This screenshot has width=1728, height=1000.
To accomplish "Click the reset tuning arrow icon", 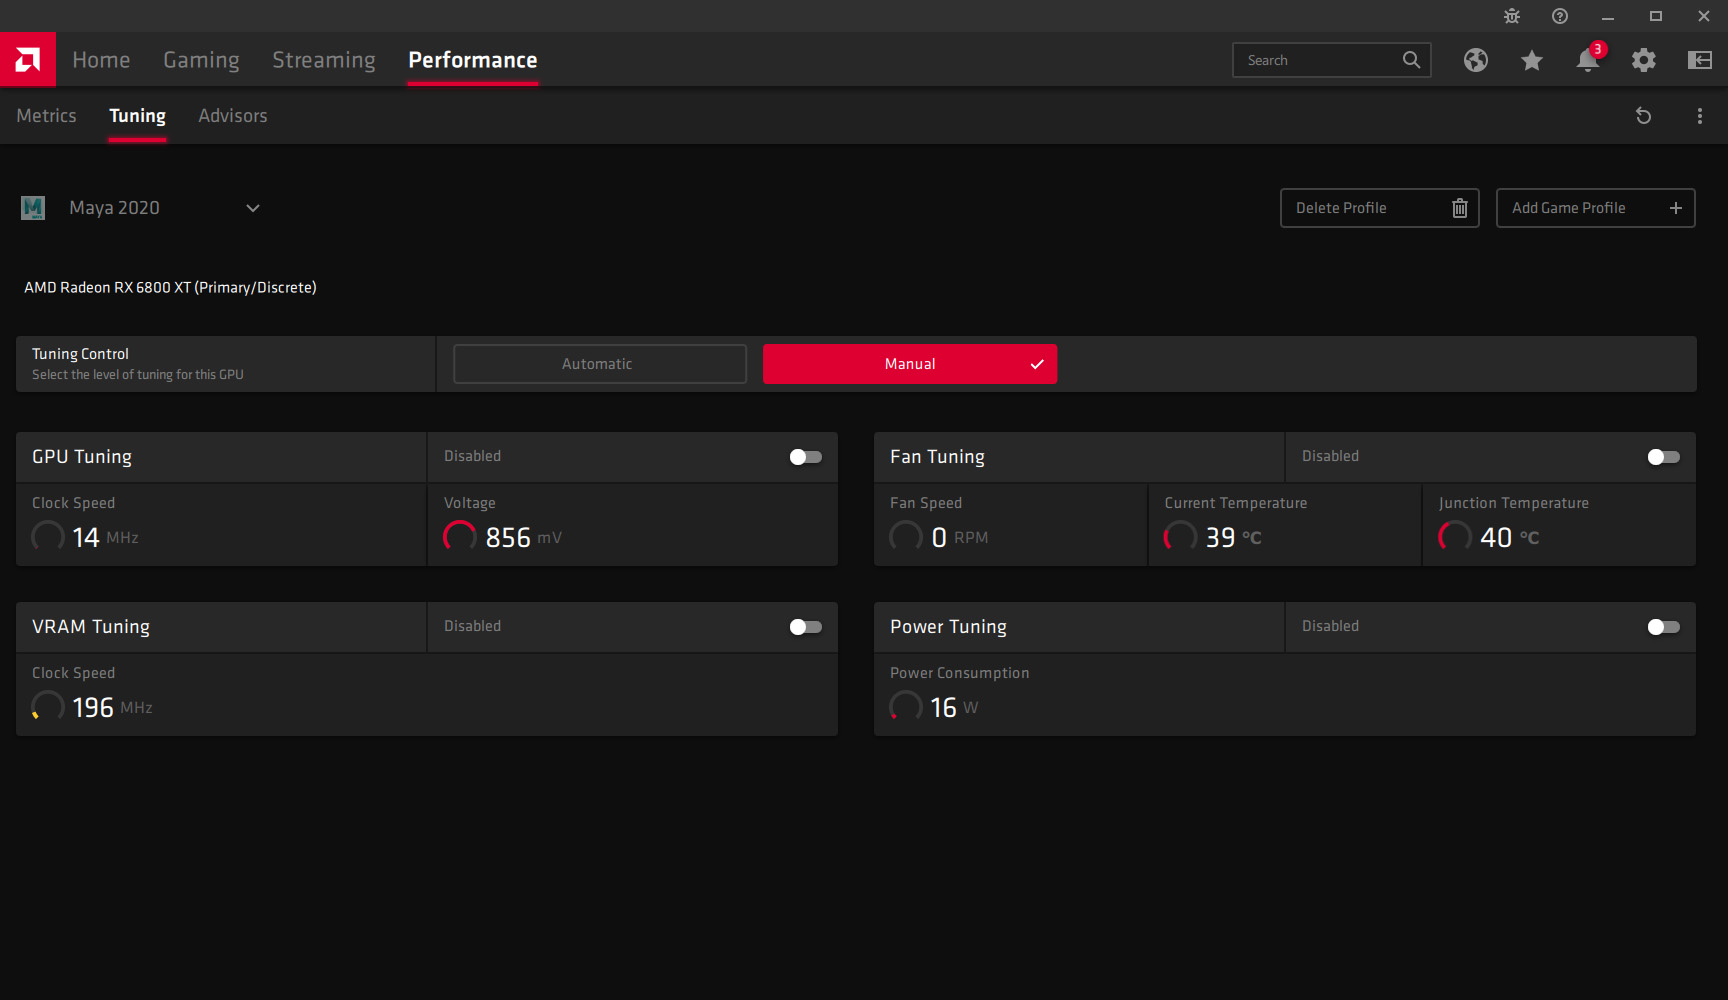I will (x=1643, y=116).
